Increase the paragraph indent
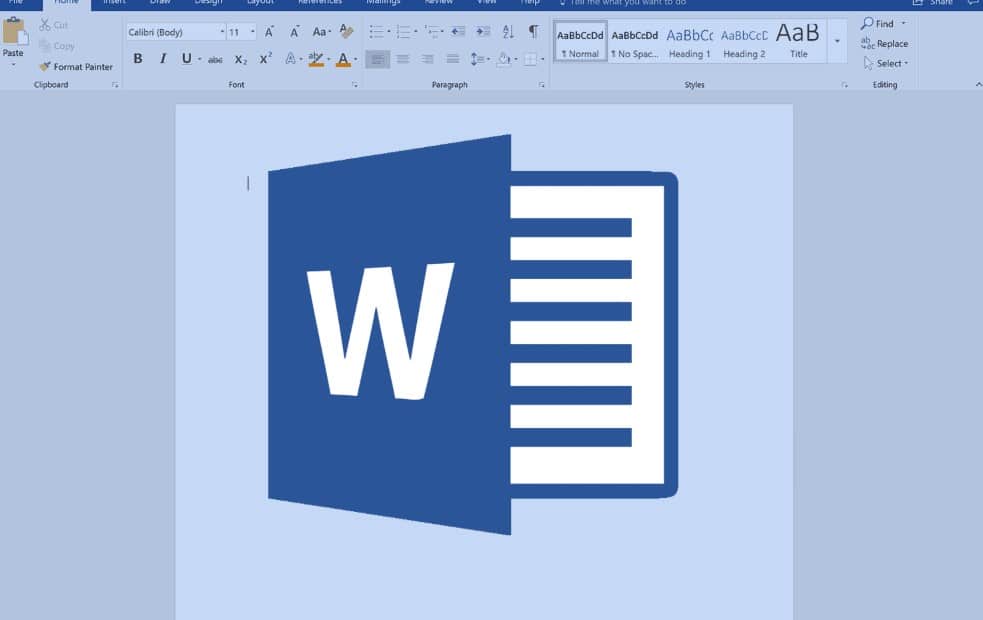The height and width of the screenshot is (620, 983). [483, 32]
